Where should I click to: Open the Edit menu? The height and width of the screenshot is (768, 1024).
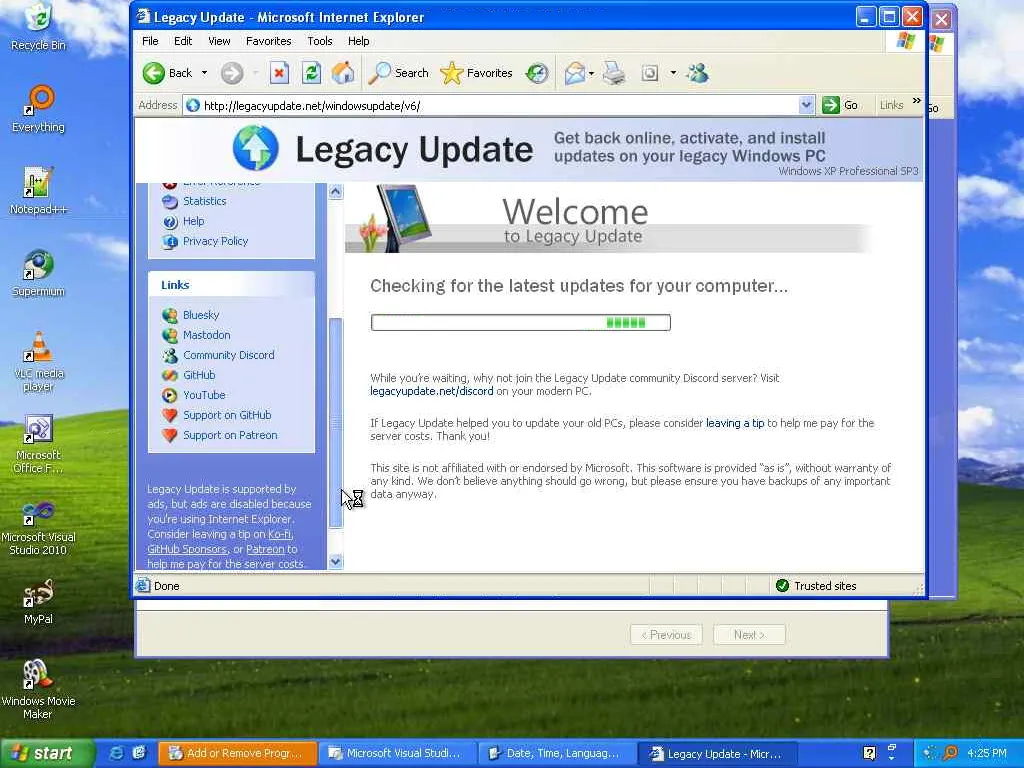coord(183,40)
